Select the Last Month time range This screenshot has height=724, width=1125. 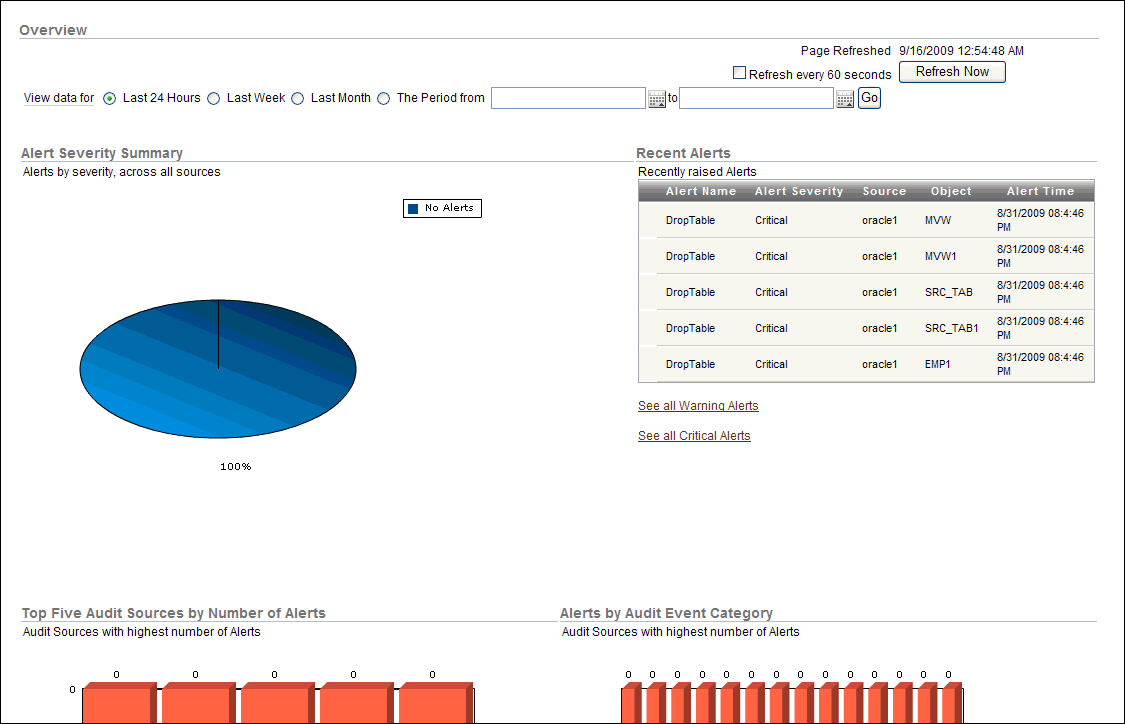(297, 98)
